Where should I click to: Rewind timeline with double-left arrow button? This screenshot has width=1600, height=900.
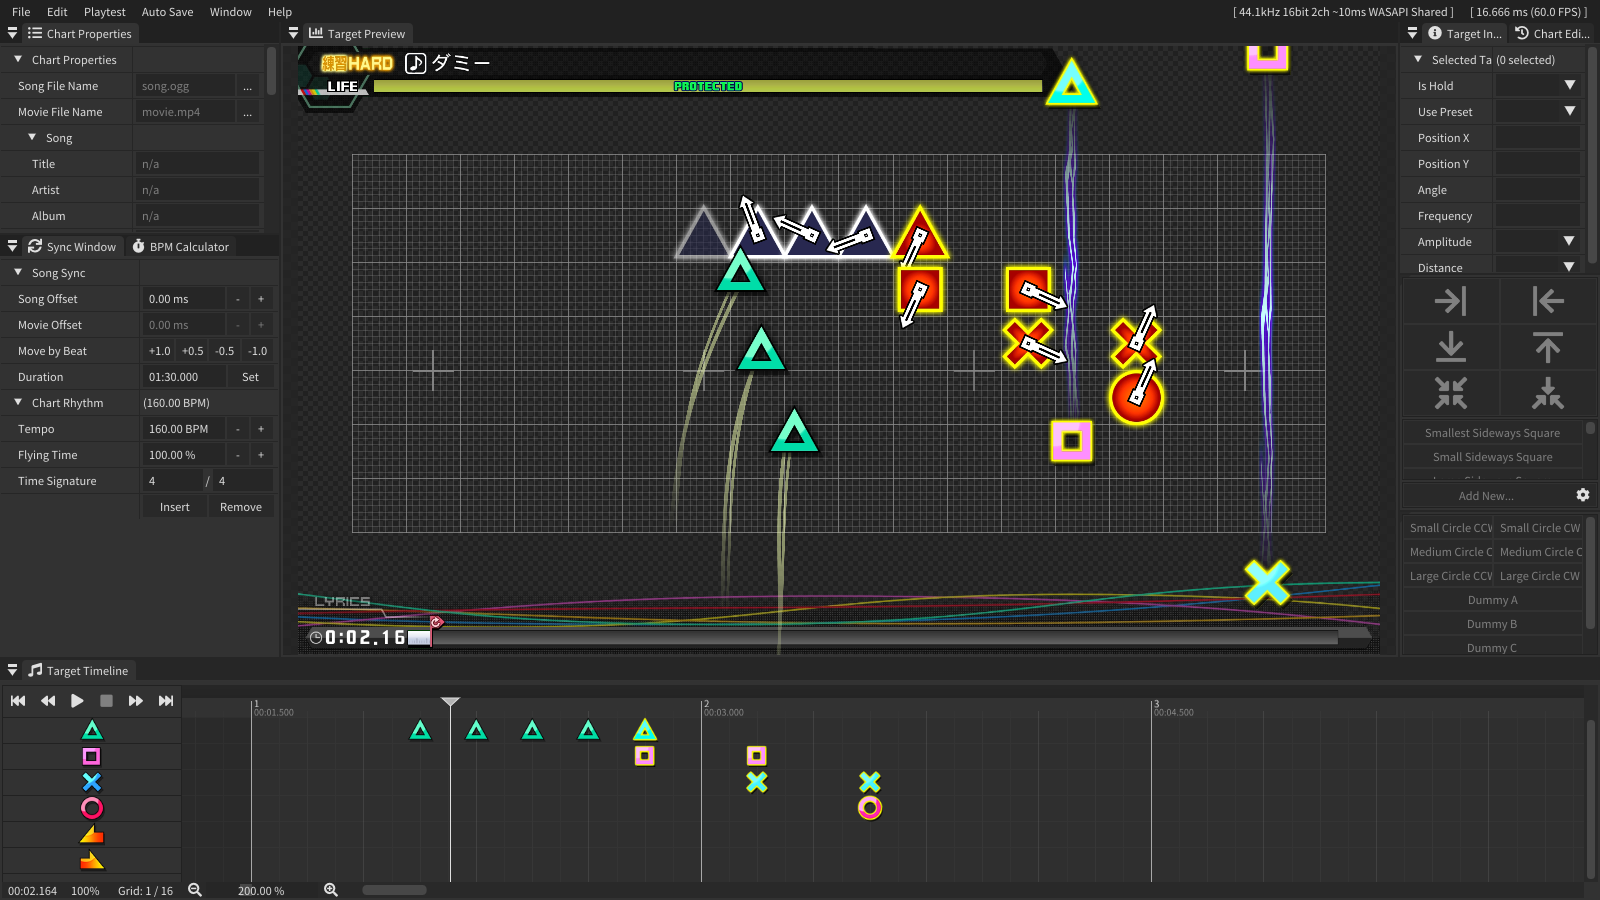48,701
